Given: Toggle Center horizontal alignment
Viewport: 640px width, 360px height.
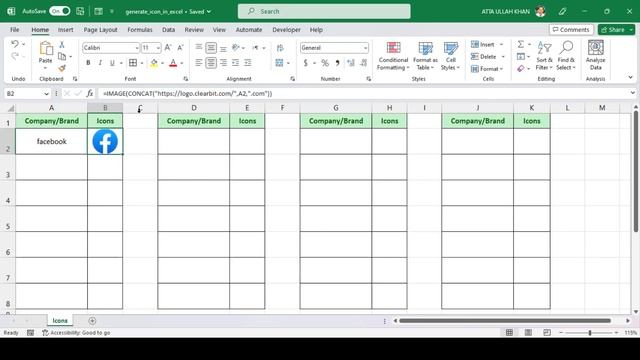Looking at the screenshot, I should (211, 63).
